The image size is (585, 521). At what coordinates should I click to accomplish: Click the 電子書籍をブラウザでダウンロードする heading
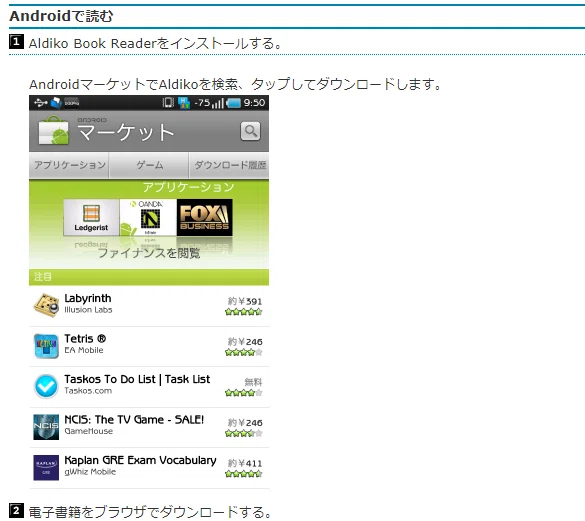coord(150,512)
